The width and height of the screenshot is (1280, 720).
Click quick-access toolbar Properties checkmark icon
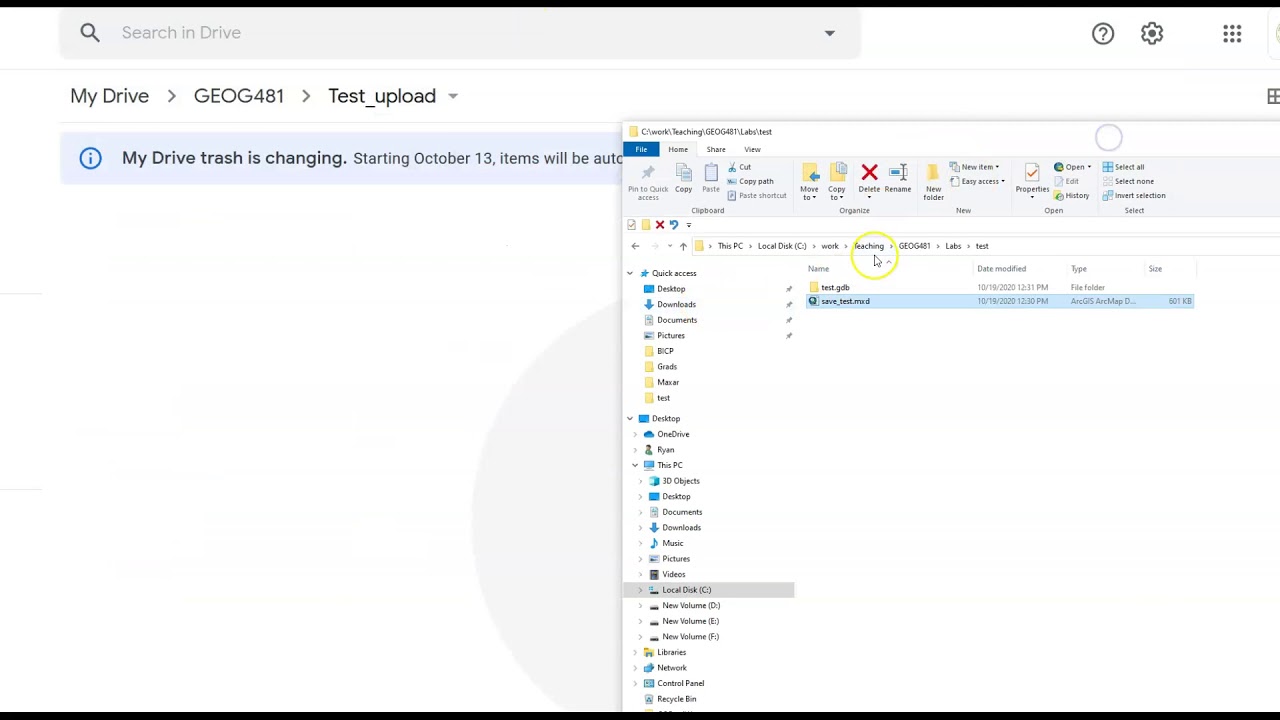coord(631,225)
